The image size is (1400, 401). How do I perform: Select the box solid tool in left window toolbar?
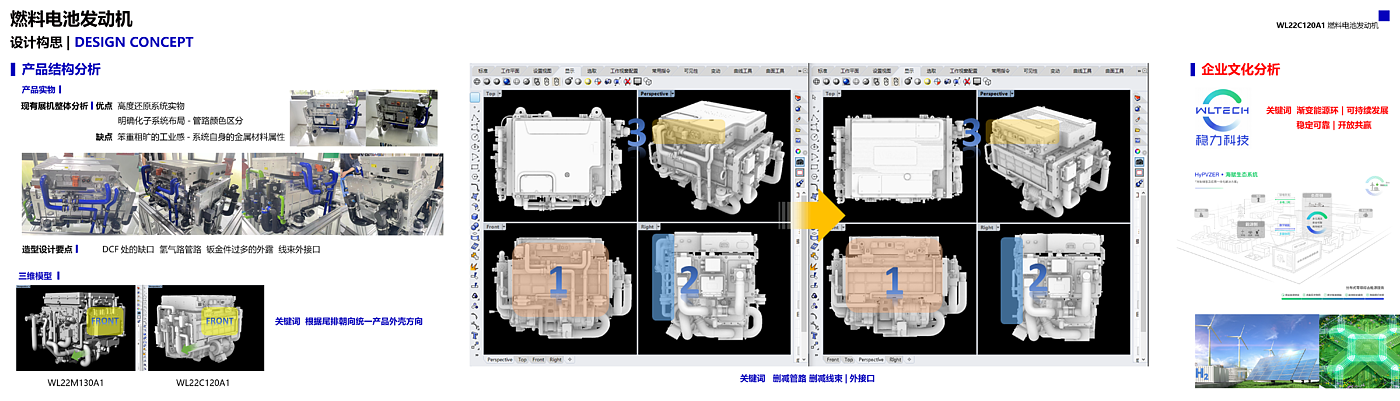[x=475, y=215]
